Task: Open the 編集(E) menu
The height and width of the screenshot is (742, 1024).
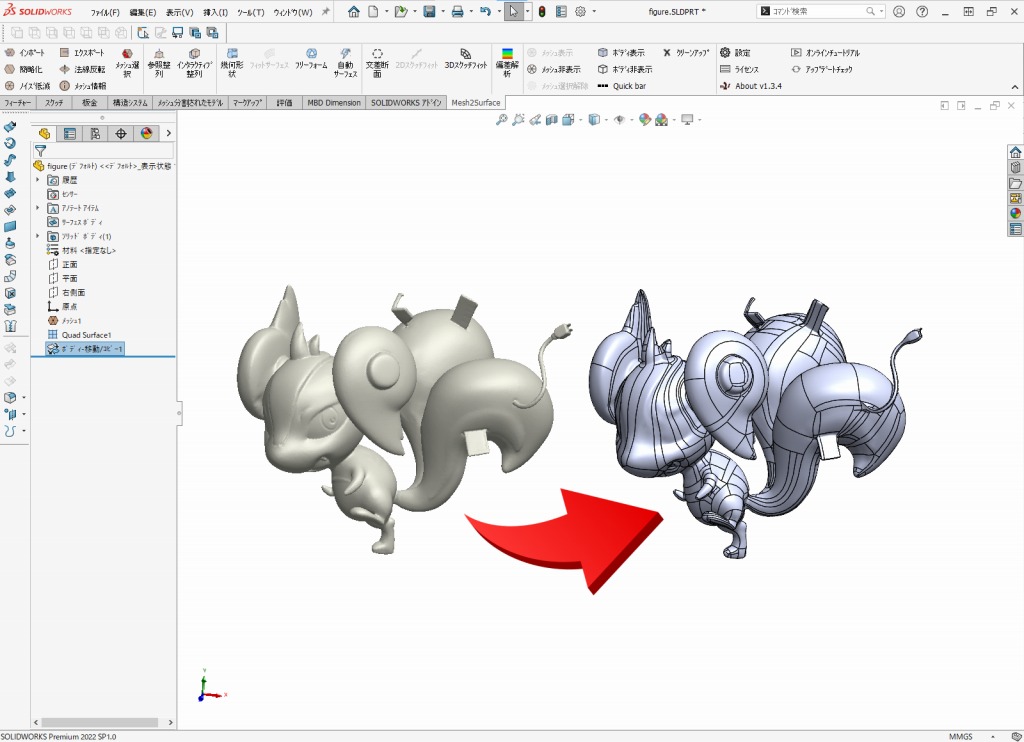Action: (142, 12)
